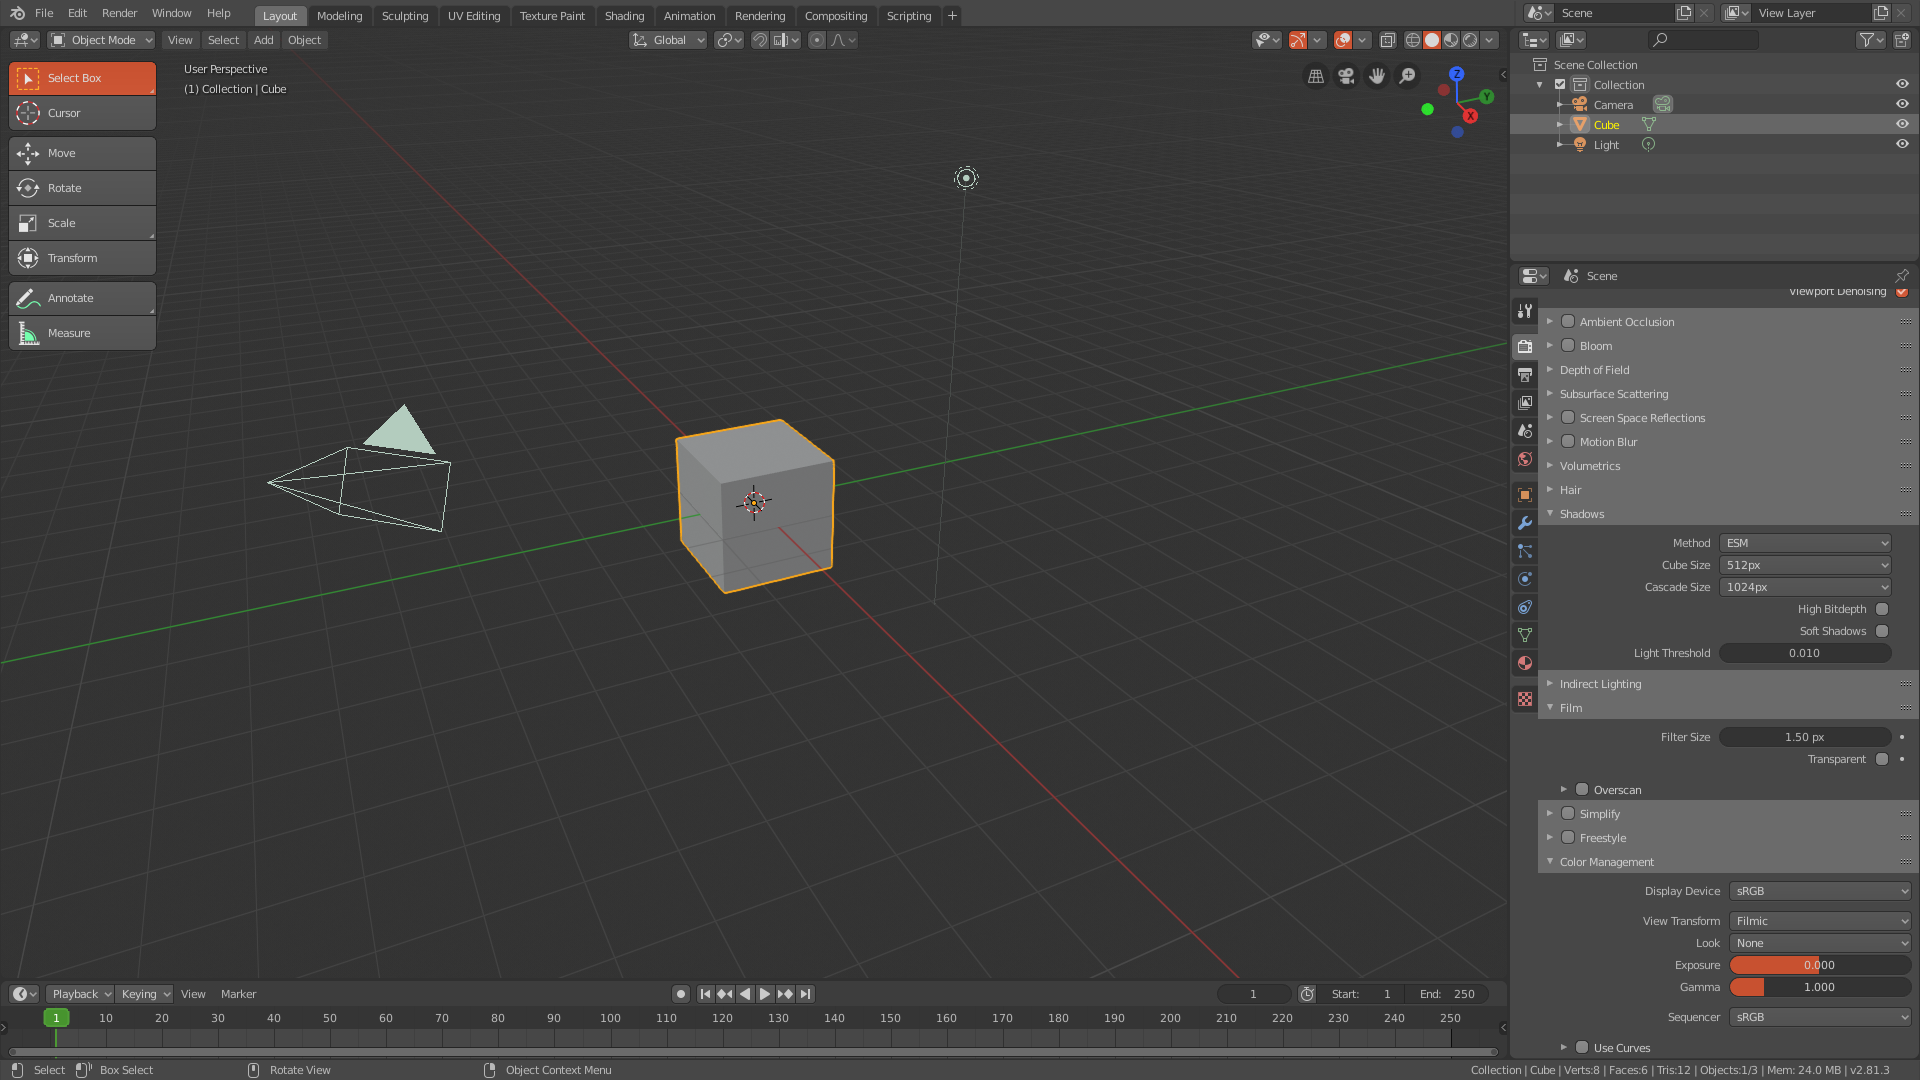The height and width of the screenshot is (1080, 1920).
Task: Select the Annotate tool
Action: click(x=81, y=297)
